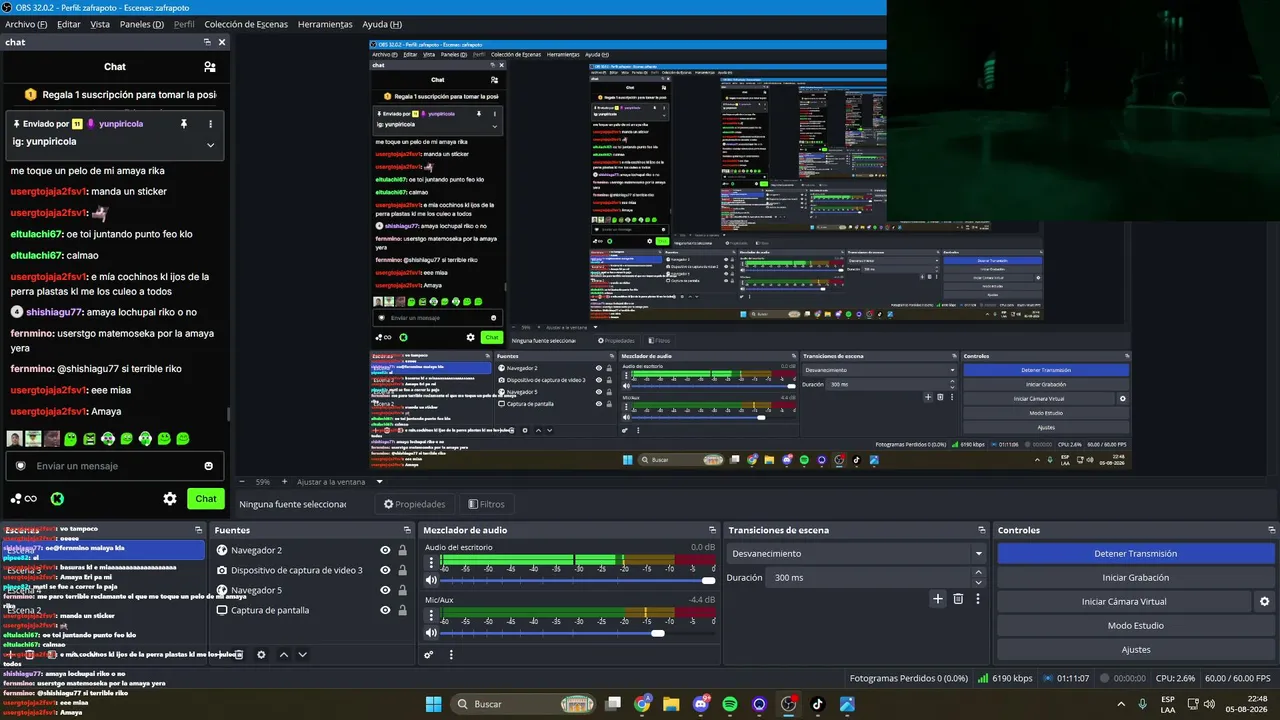Open advanced audio properties gears icon
Image resolution: width=1280 pixels, height=720 pixels.
coord(429,655)
